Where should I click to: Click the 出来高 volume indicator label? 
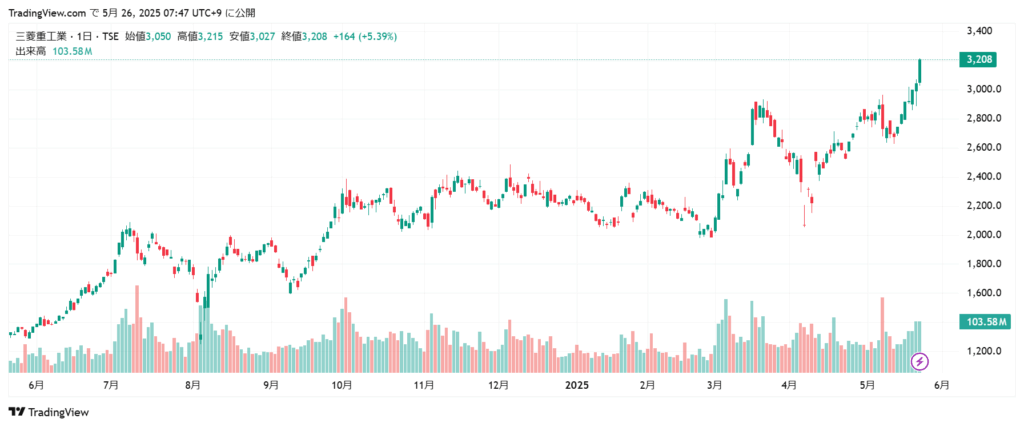point(30,51)
